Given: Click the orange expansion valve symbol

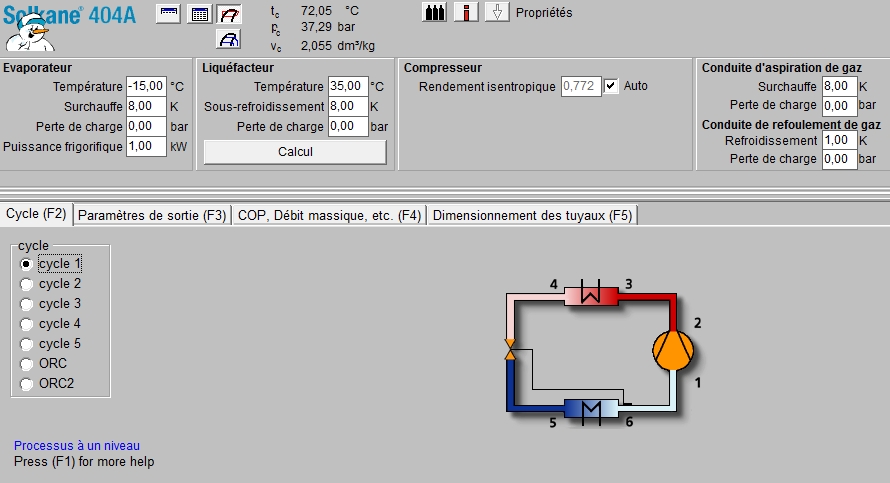Looking at the screenshot, I should tap(510, 349).
